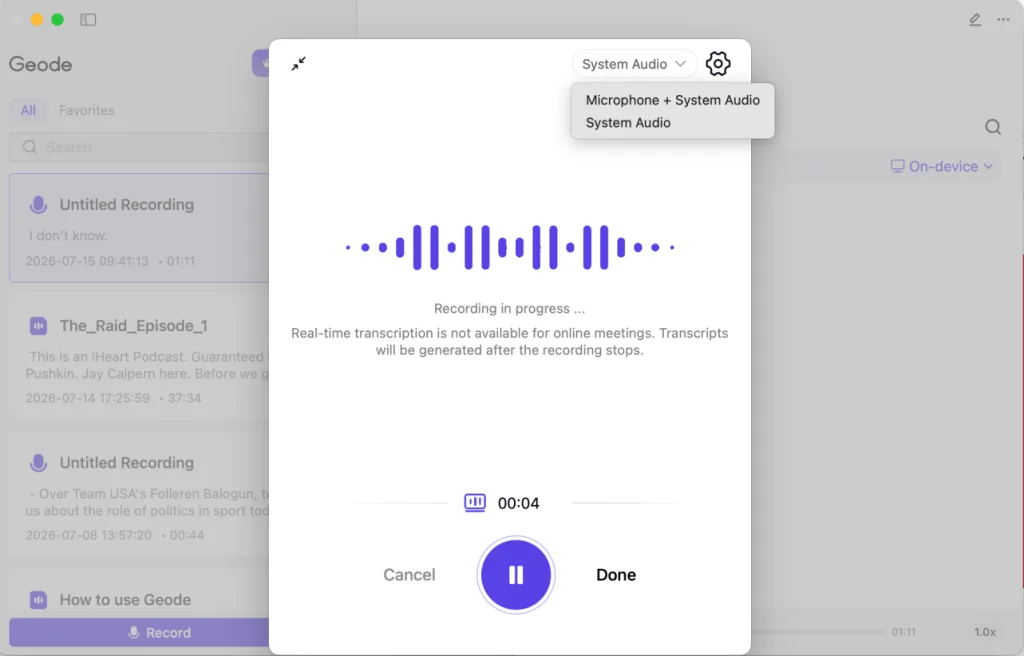Open the three-dots more menu
Screen dimensions: 1024x656
click(1004, 20)
